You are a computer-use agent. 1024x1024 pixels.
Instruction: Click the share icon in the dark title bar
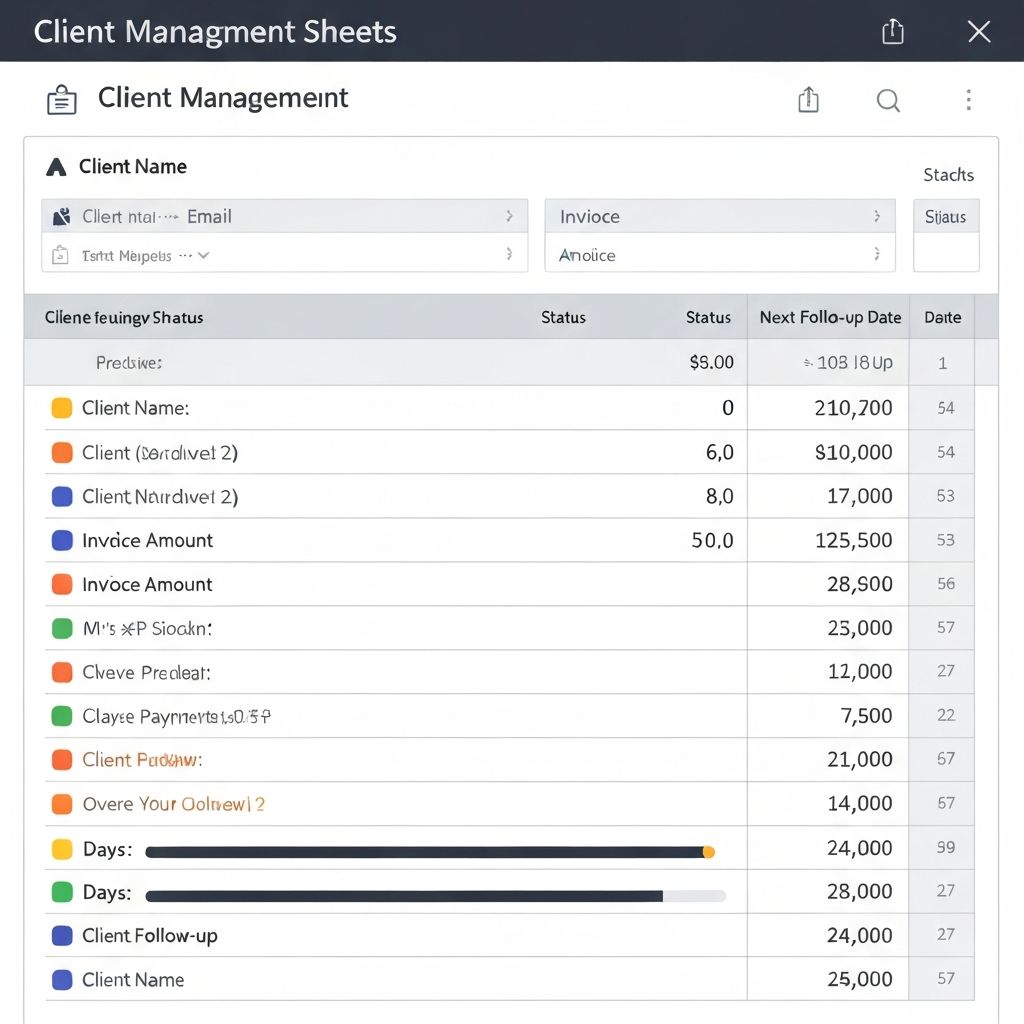click(x=891, y=31)
